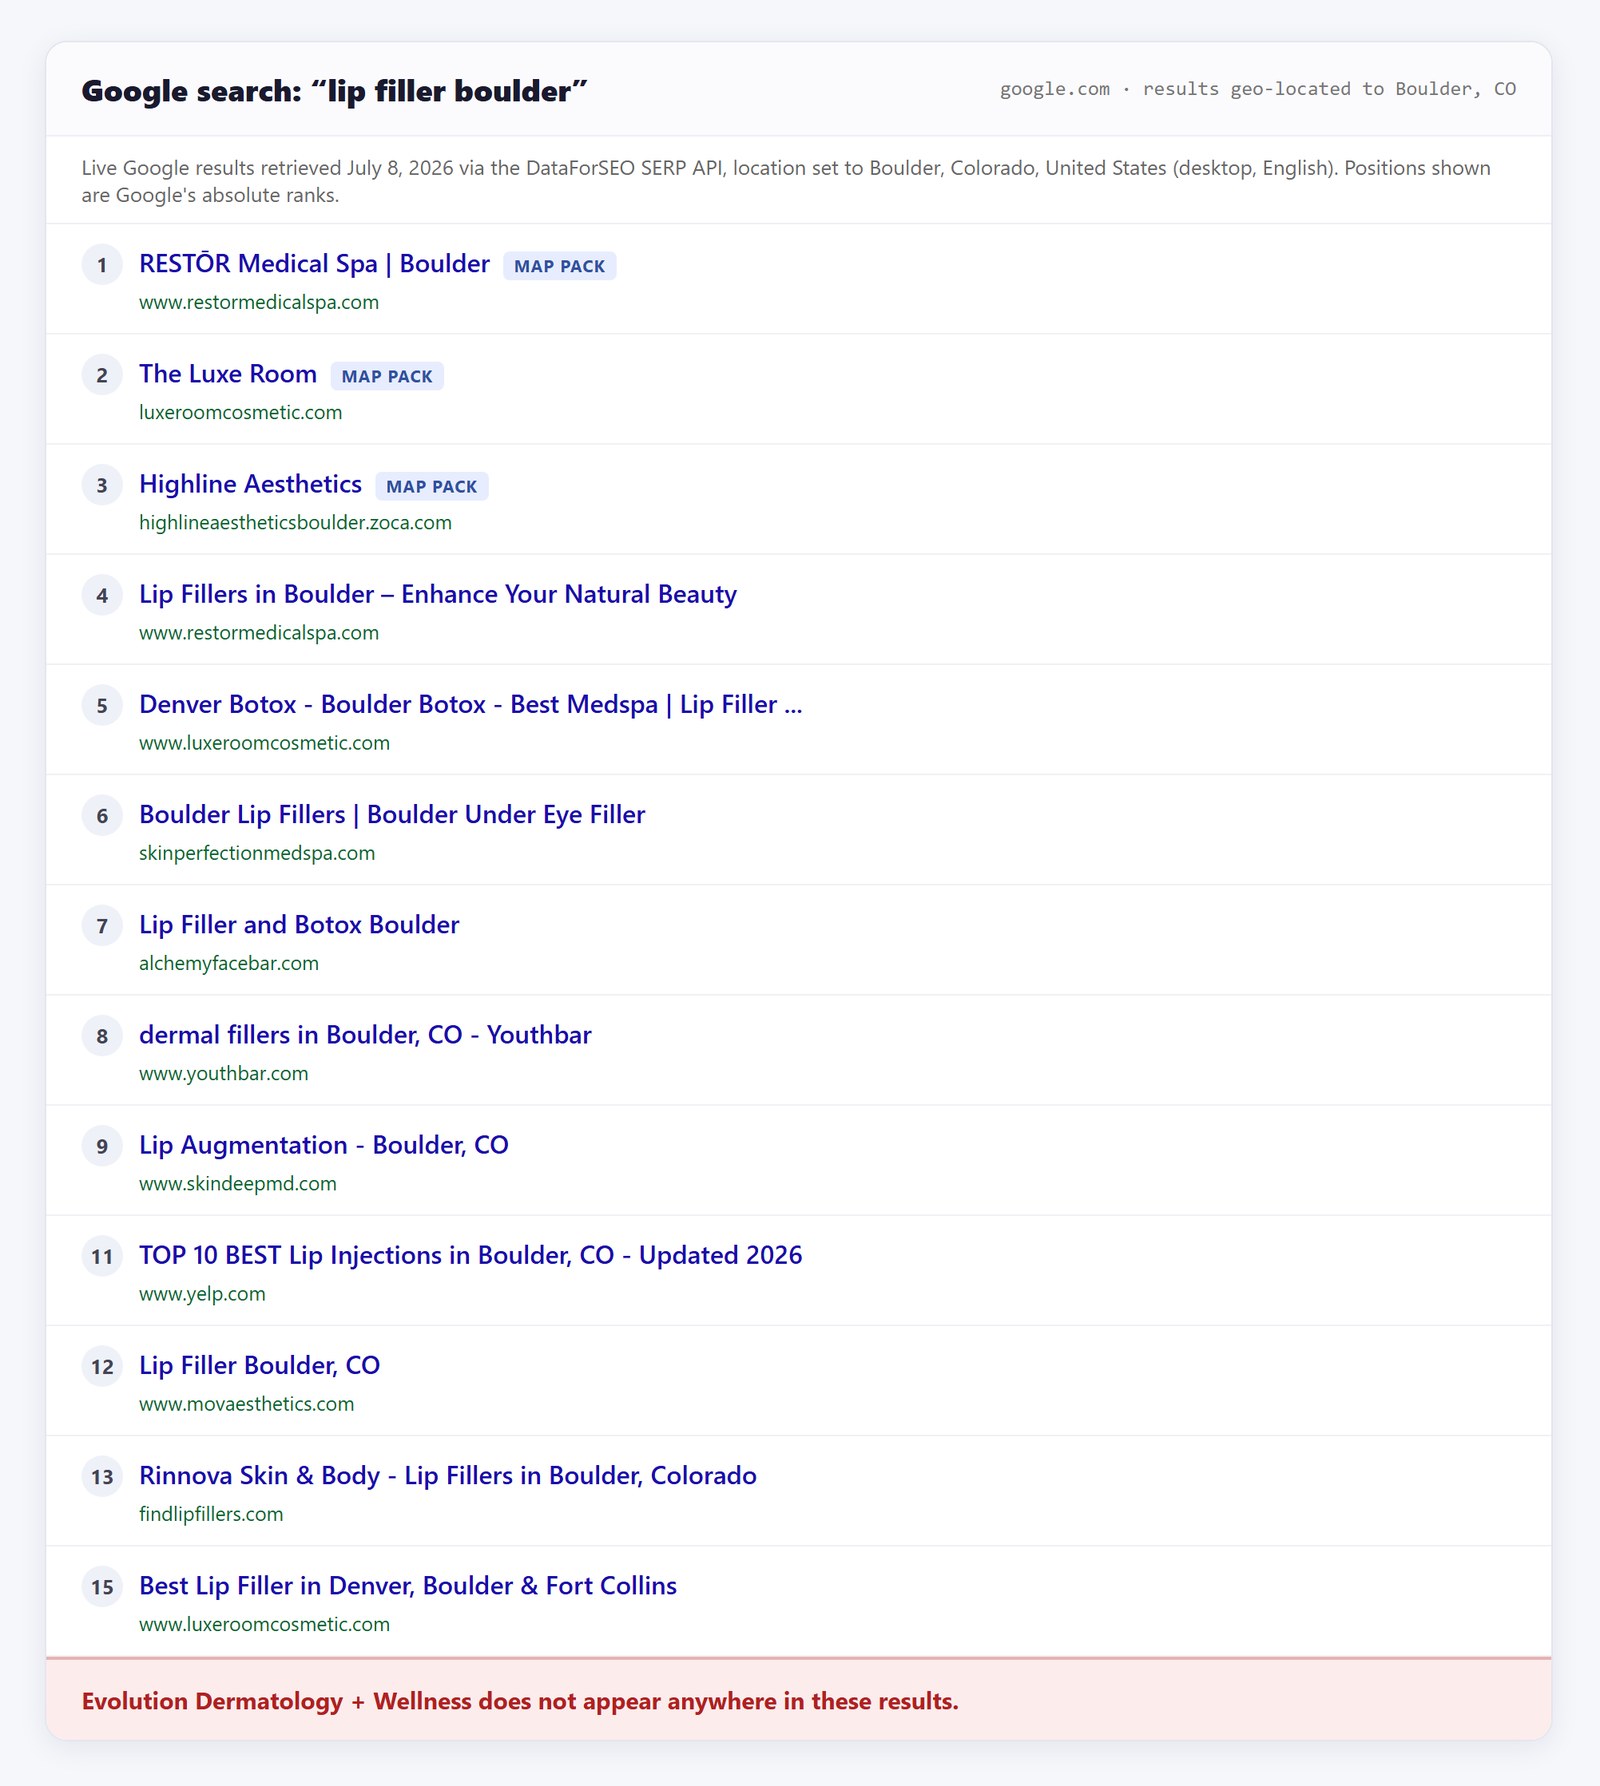
Task: Click the www.movaesthetics.com URL
Action: tap(246, 1403)
